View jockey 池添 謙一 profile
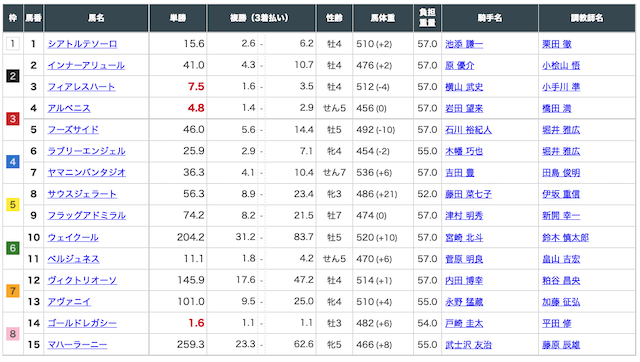640x362 pixels. point(464,44)
